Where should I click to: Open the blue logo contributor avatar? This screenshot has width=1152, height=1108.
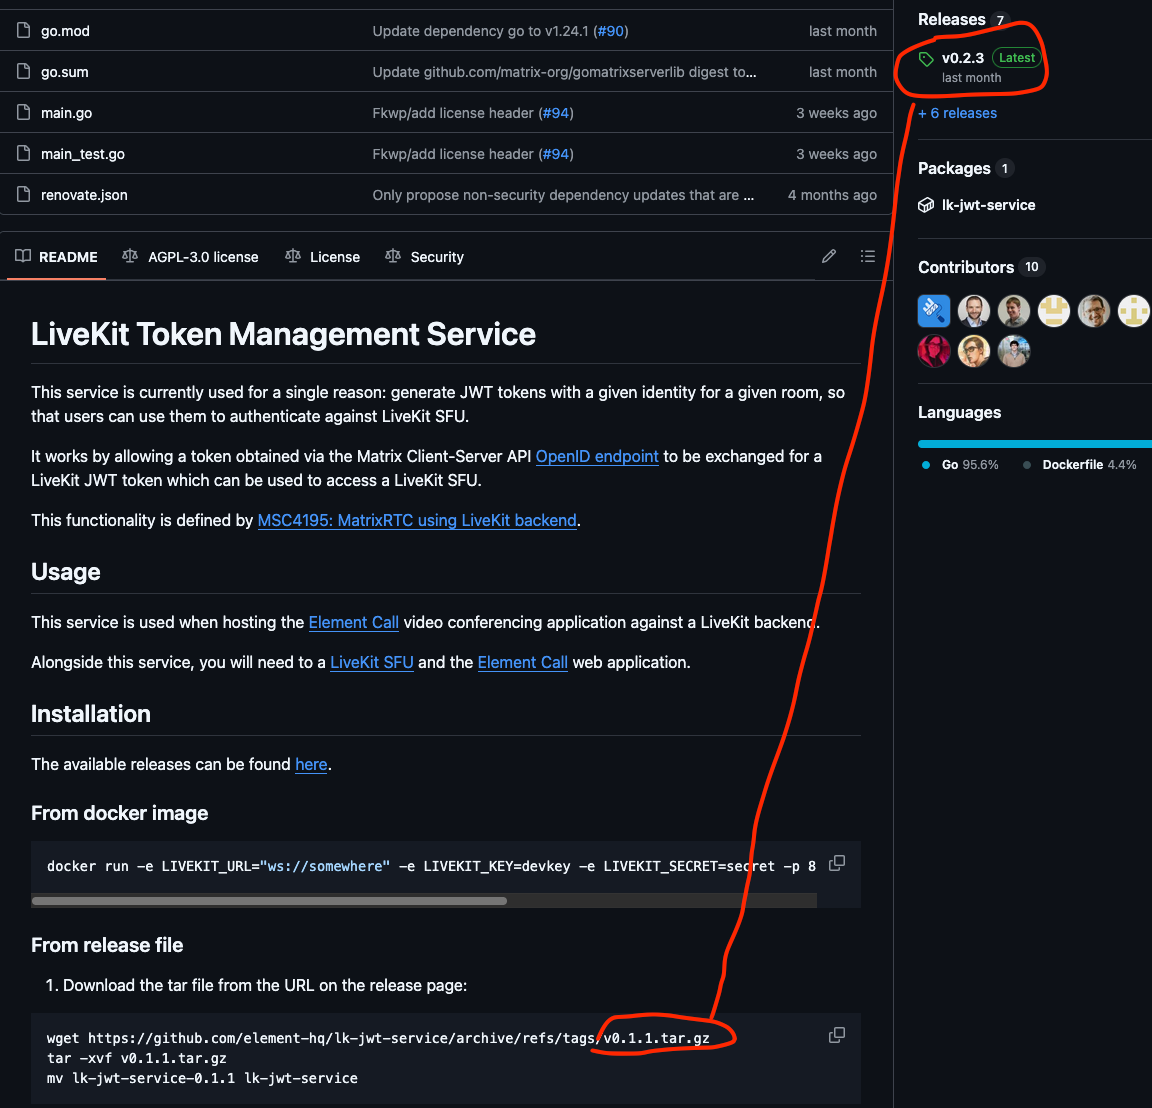934,311
